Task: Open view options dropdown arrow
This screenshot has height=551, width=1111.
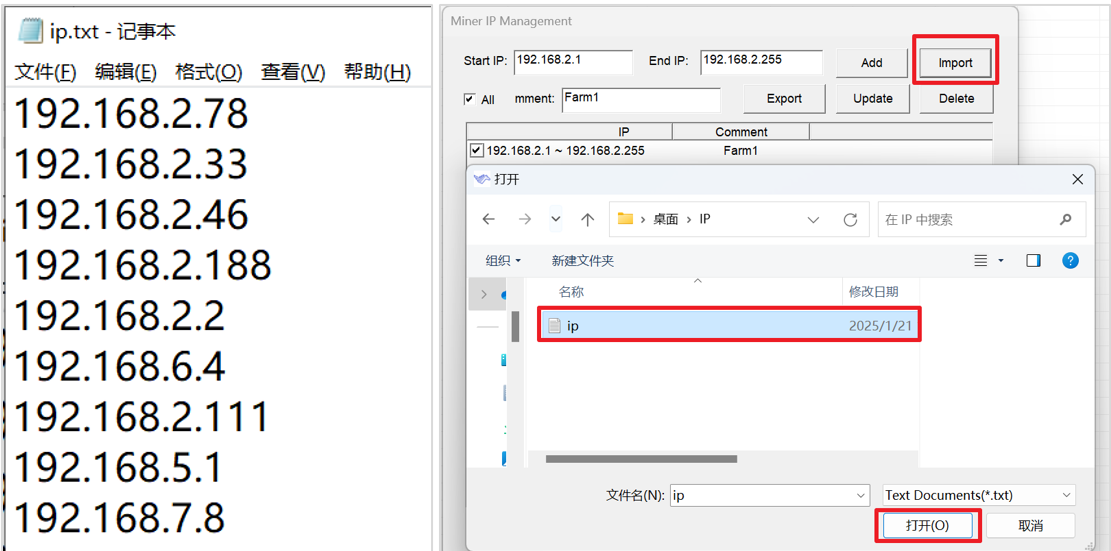Action: click(x=1001, y=261)
